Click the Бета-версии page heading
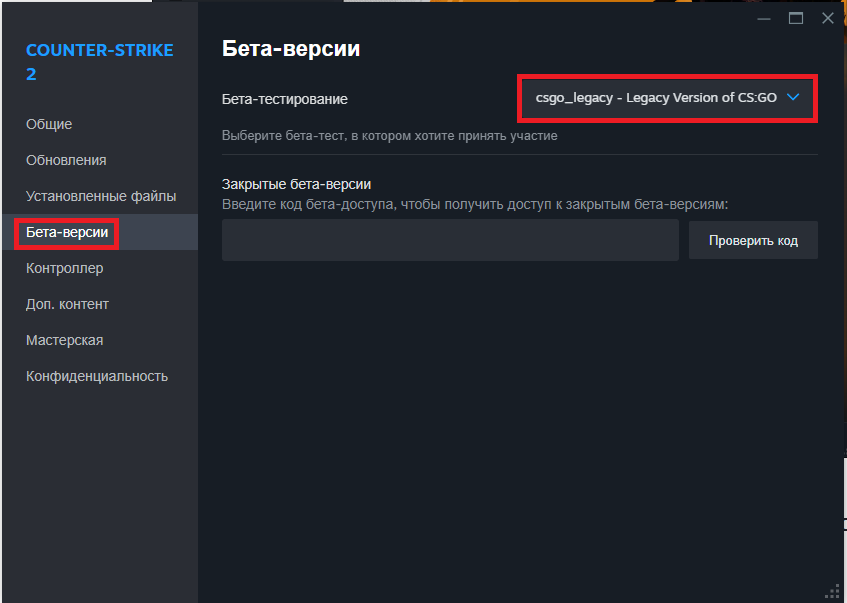This screenshot has width=847, height=603. (291, 49)
